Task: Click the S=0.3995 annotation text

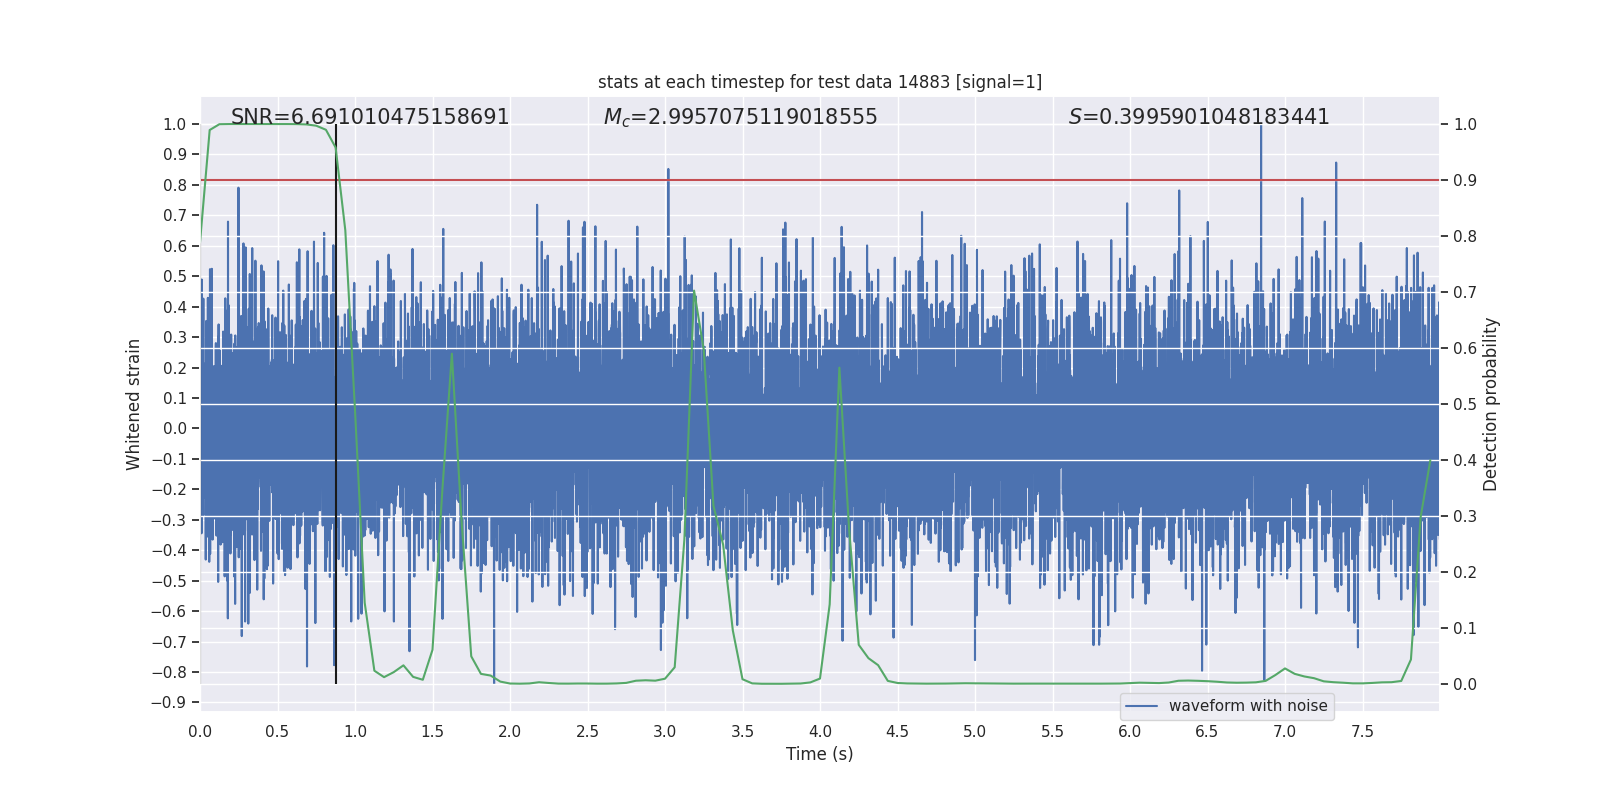Action: 1198,117
